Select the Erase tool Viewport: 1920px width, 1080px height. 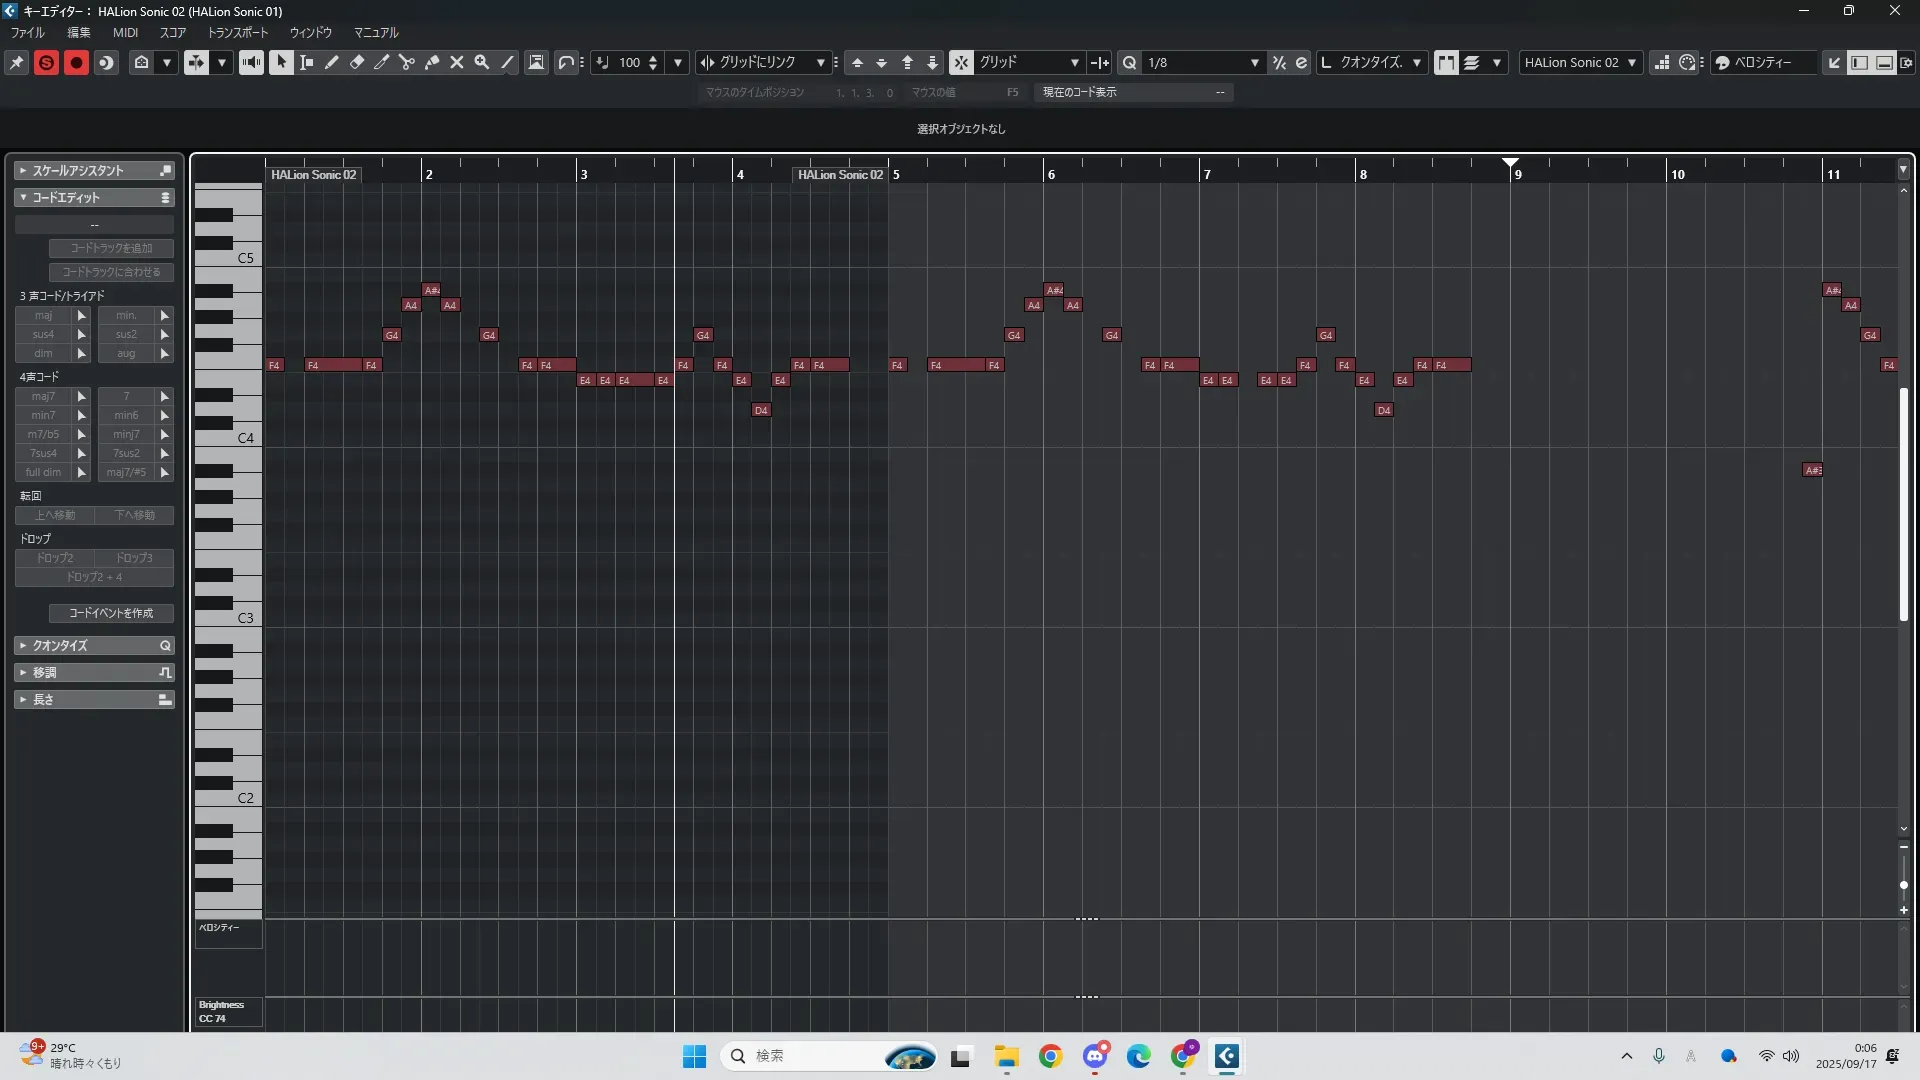point(356,62)
